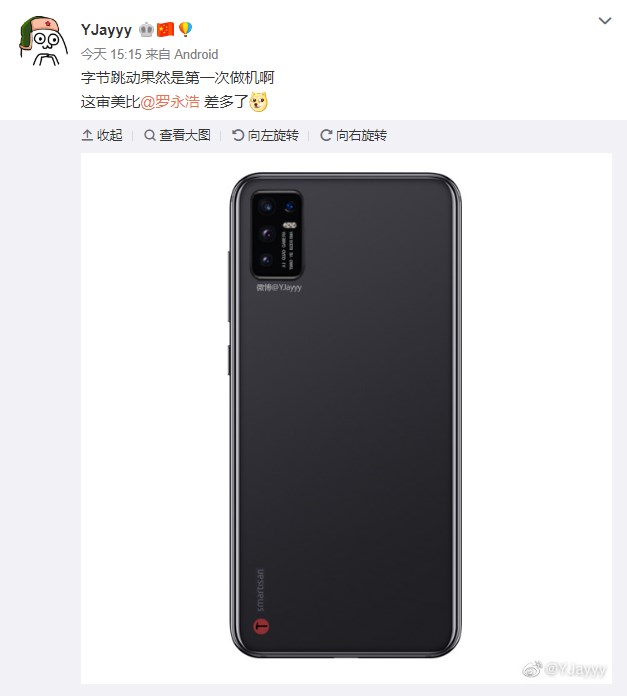Collapse the image with 收起

(x=102, y=135)
